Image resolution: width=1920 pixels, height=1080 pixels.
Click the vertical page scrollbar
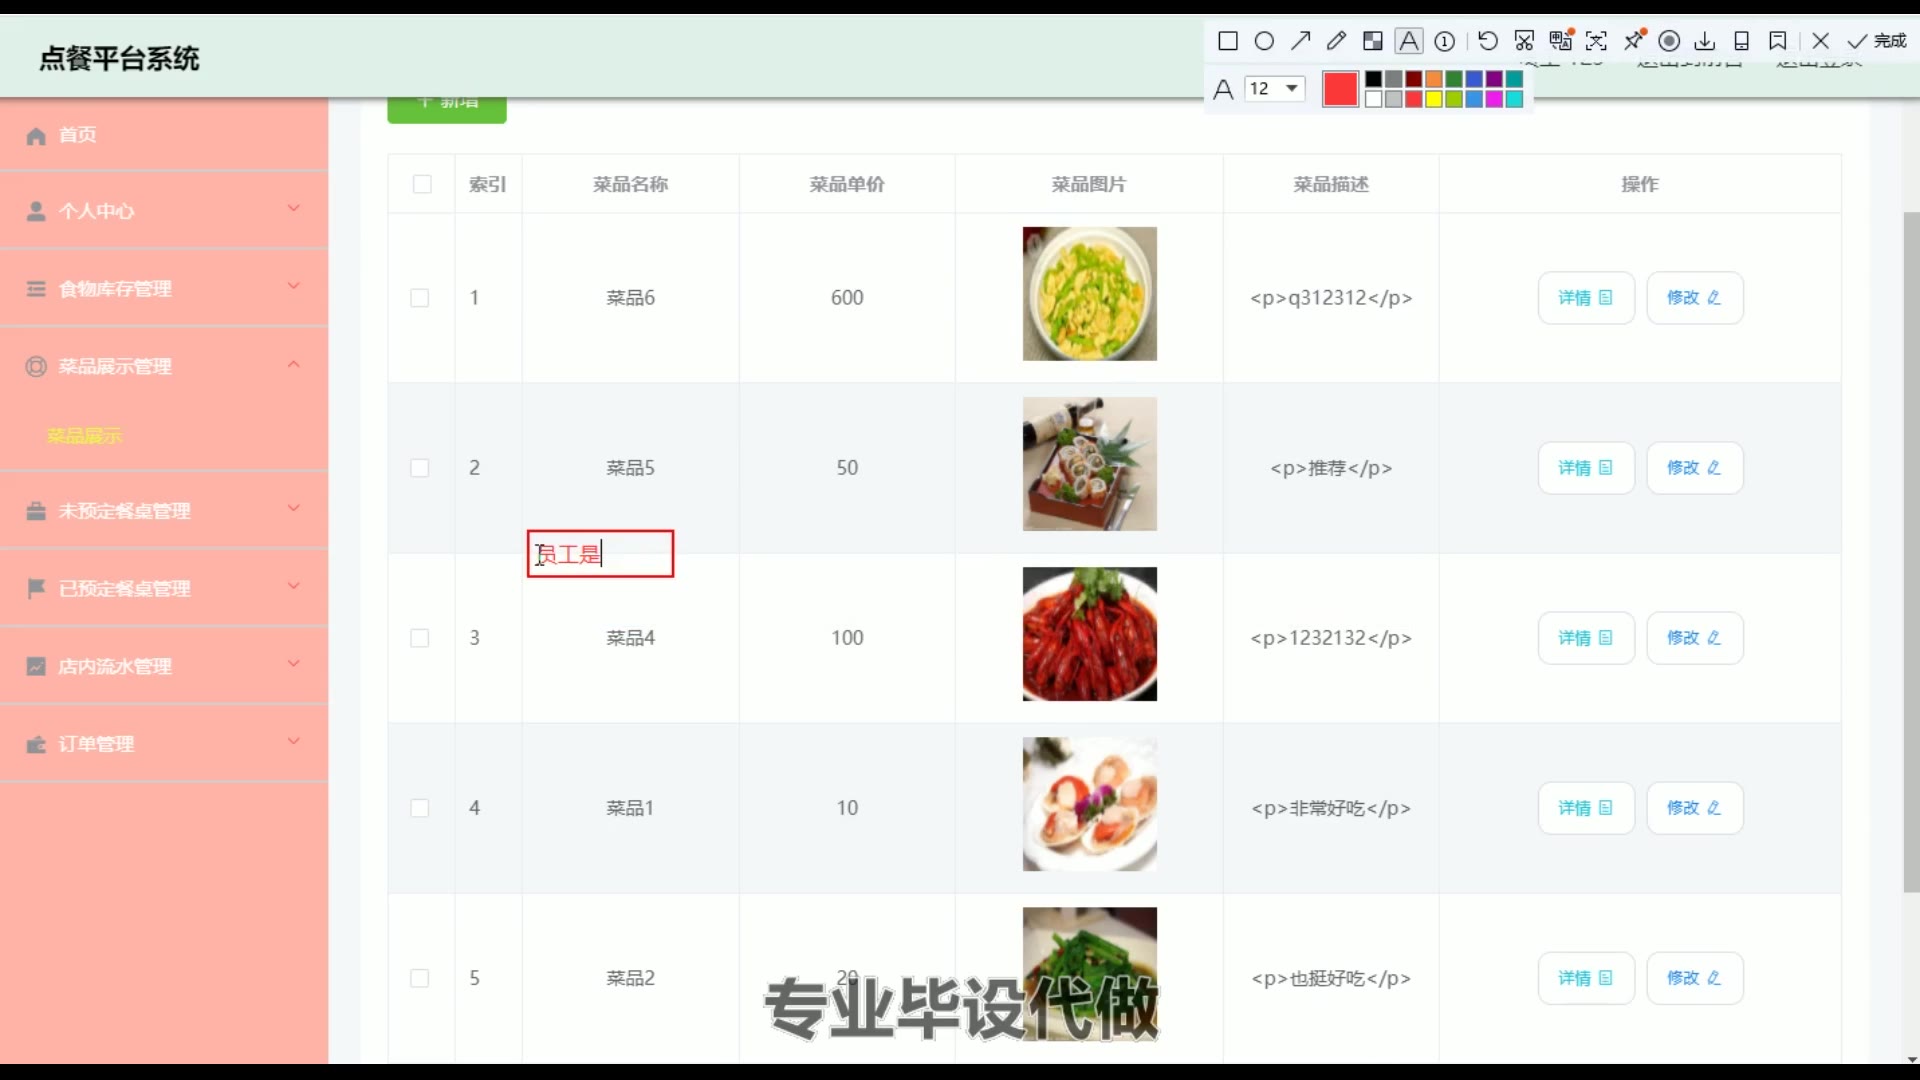tap(1911, 552)
